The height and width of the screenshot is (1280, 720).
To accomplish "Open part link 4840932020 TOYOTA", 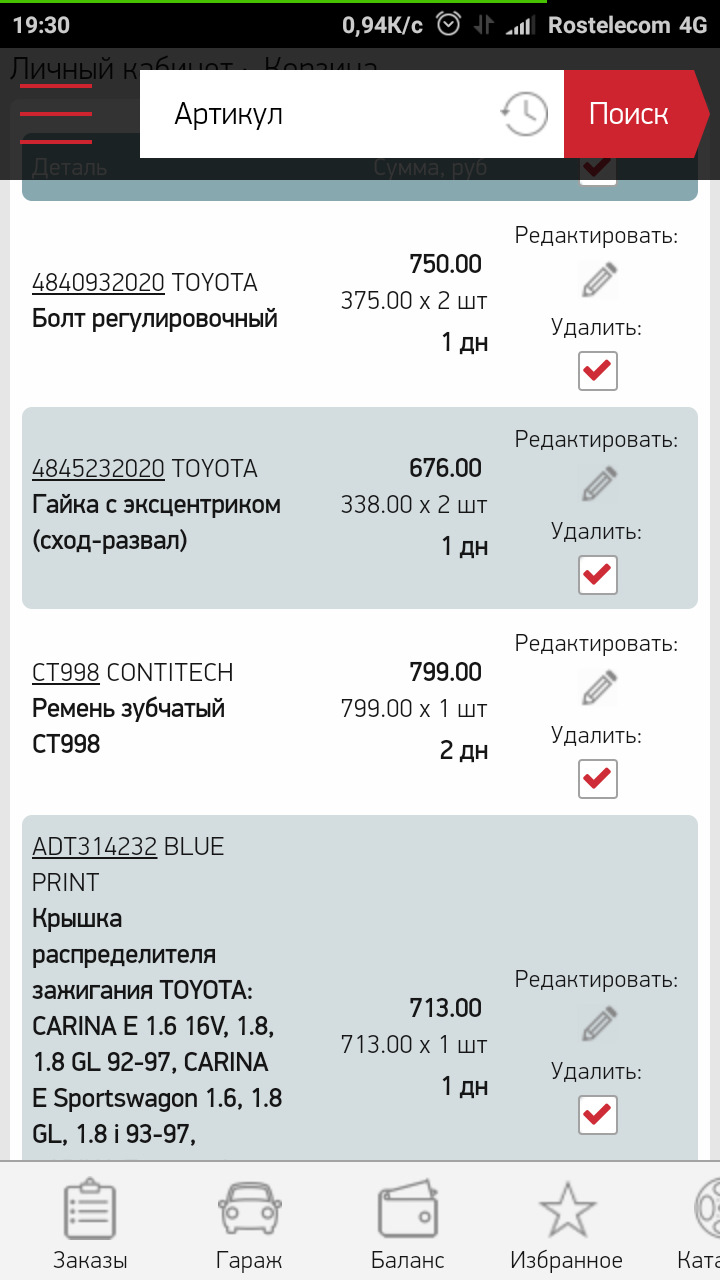I will 99,282.
